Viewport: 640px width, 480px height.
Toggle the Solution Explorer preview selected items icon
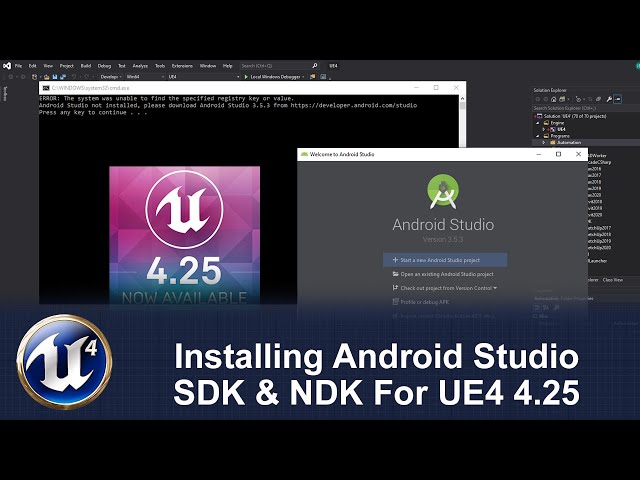point(618,99)
